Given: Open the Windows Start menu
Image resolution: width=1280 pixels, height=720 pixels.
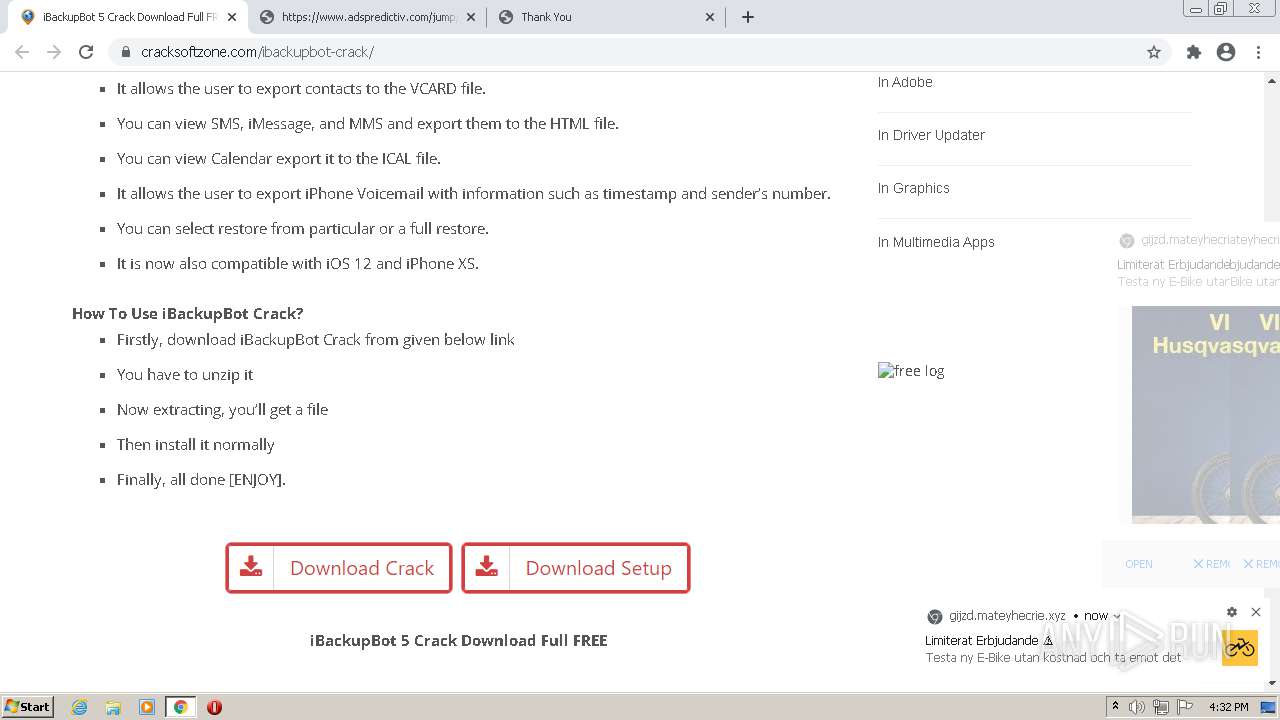Looking at the screenshot, I should pos(28,707).
